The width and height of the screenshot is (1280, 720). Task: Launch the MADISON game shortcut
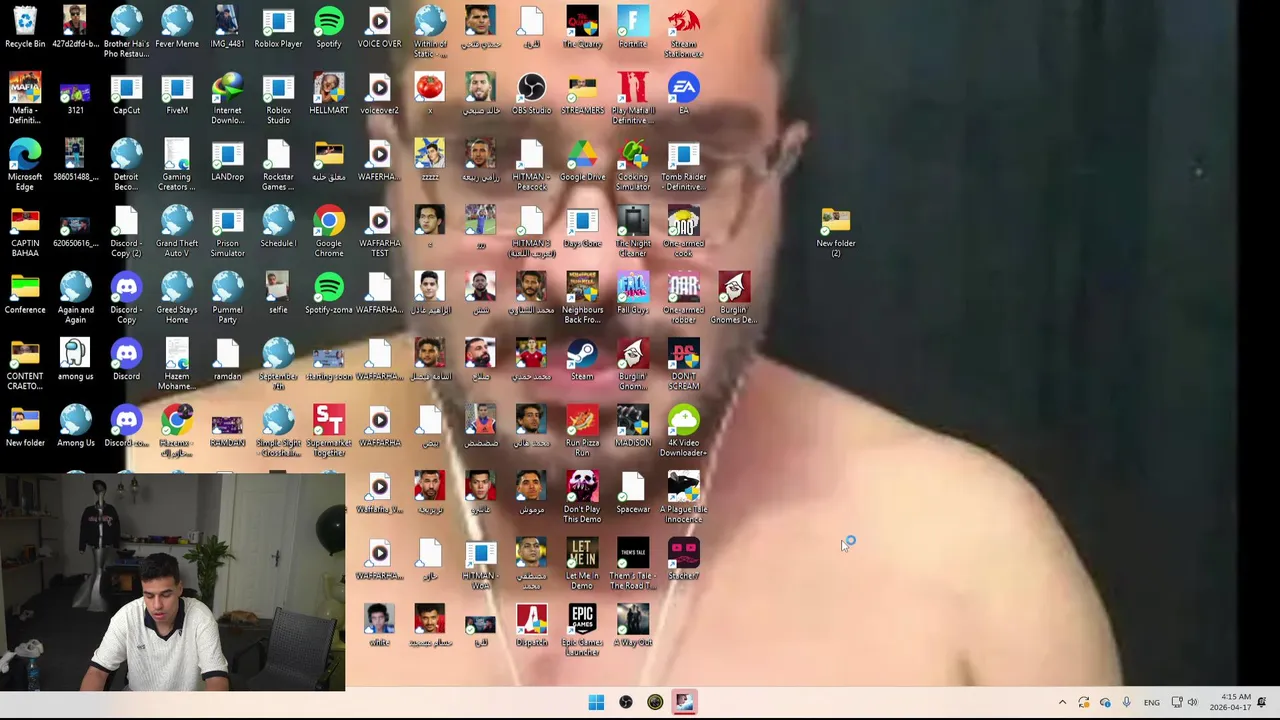[632, 426]
